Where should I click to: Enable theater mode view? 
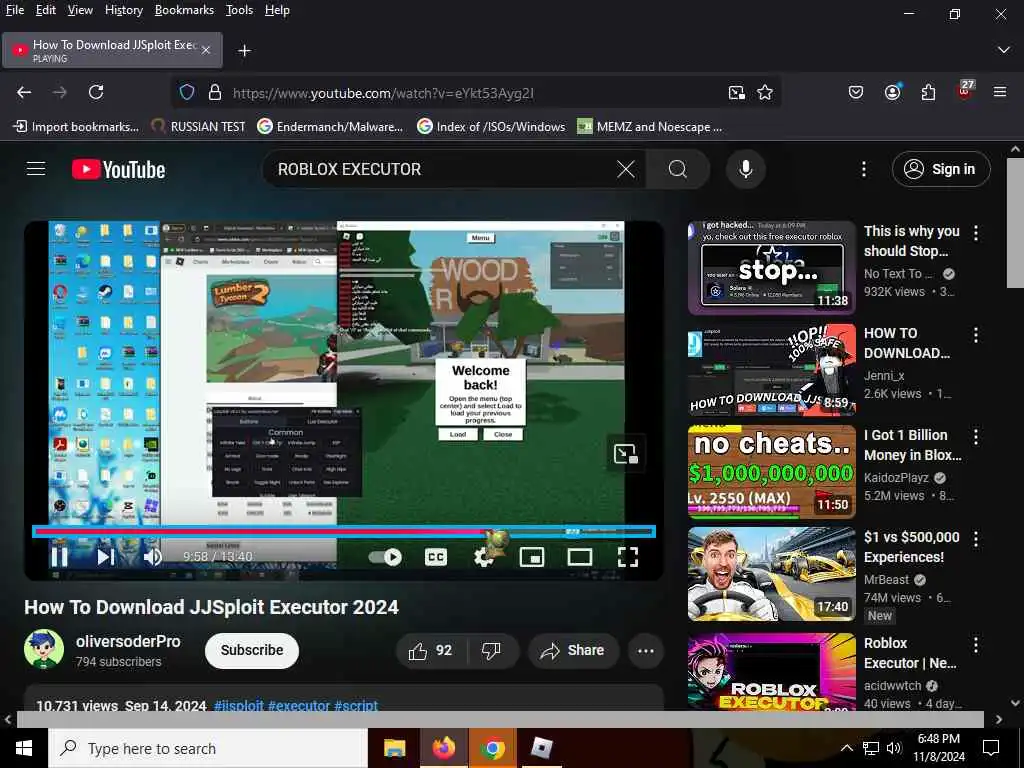(580, 557)
